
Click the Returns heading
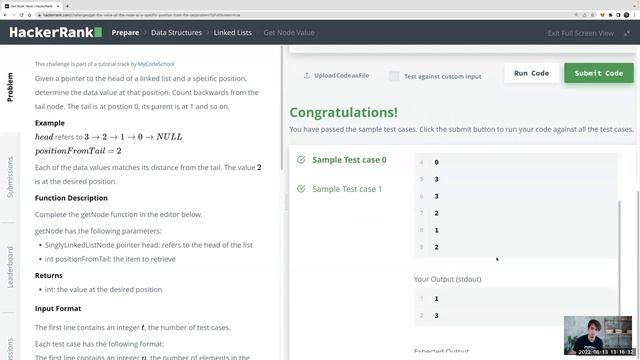point(49,276)
